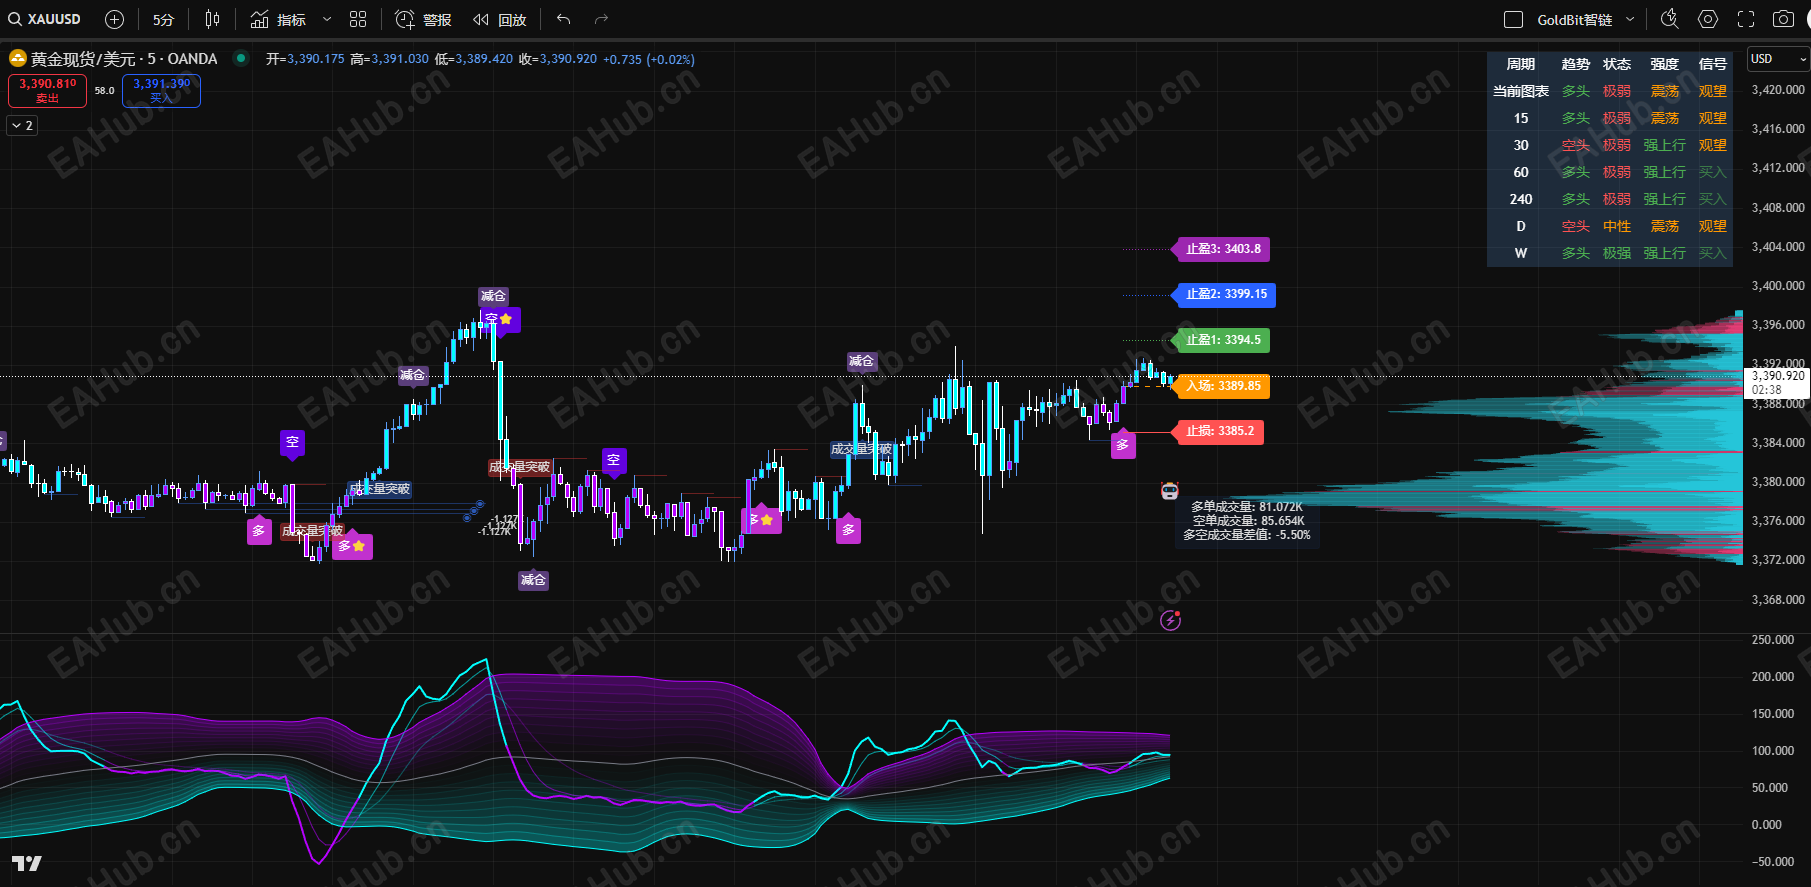Click the 状态 column header in table
Screen dimensions: 1811x887
click(x=1616, y=64)
